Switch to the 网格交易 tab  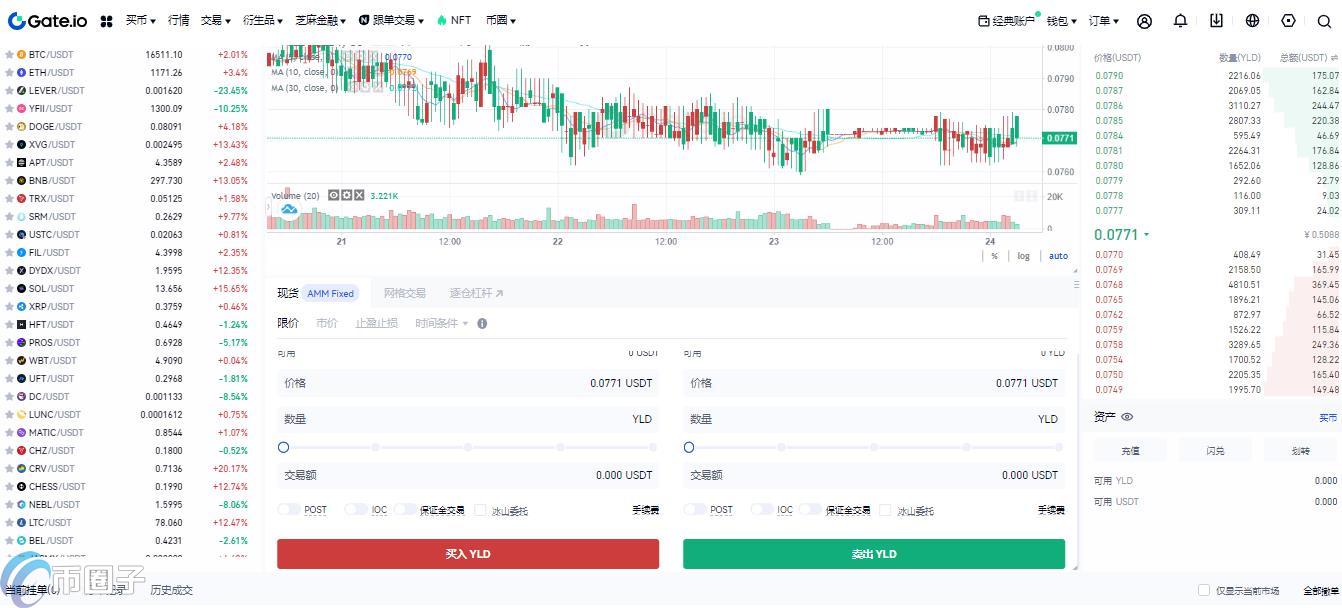click(x=405, y=293)
